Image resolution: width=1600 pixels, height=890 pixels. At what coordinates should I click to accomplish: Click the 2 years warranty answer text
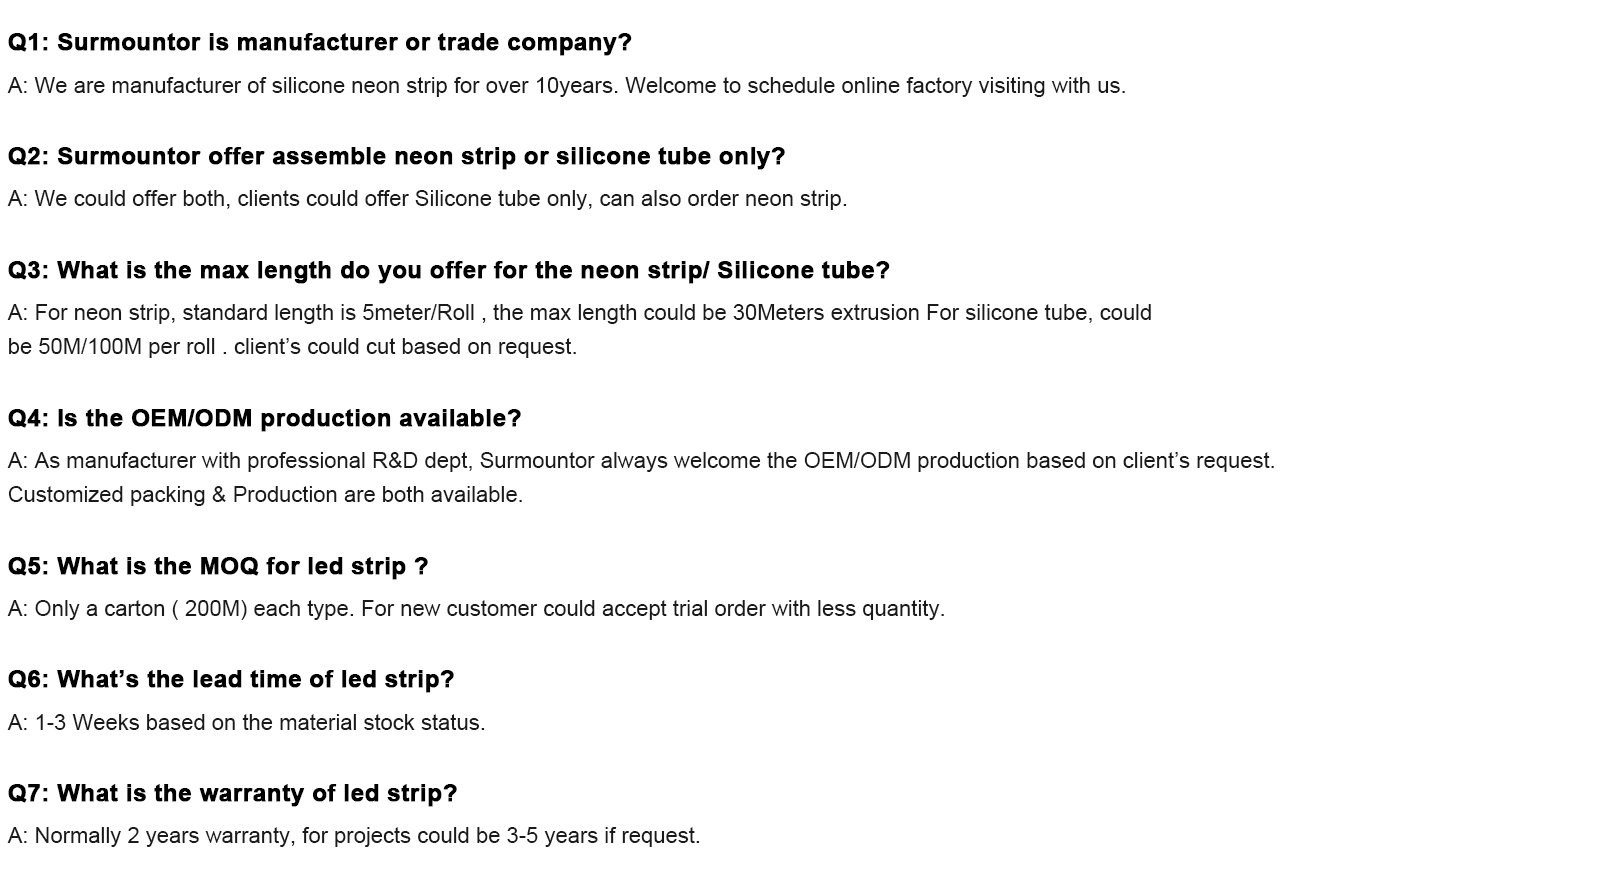pyautogui.click(x=354, y=836)
